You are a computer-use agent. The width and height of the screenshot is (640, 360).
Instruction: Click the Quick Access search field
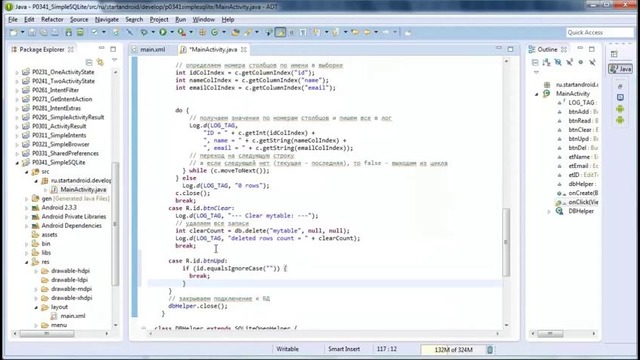pyautogui.click(x=599, y=32)
